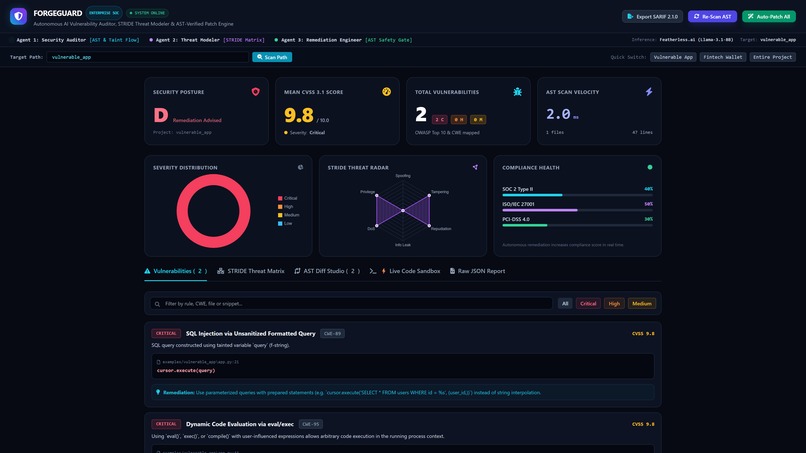Open the Vulnerabilities tab

tap(176, 271)
